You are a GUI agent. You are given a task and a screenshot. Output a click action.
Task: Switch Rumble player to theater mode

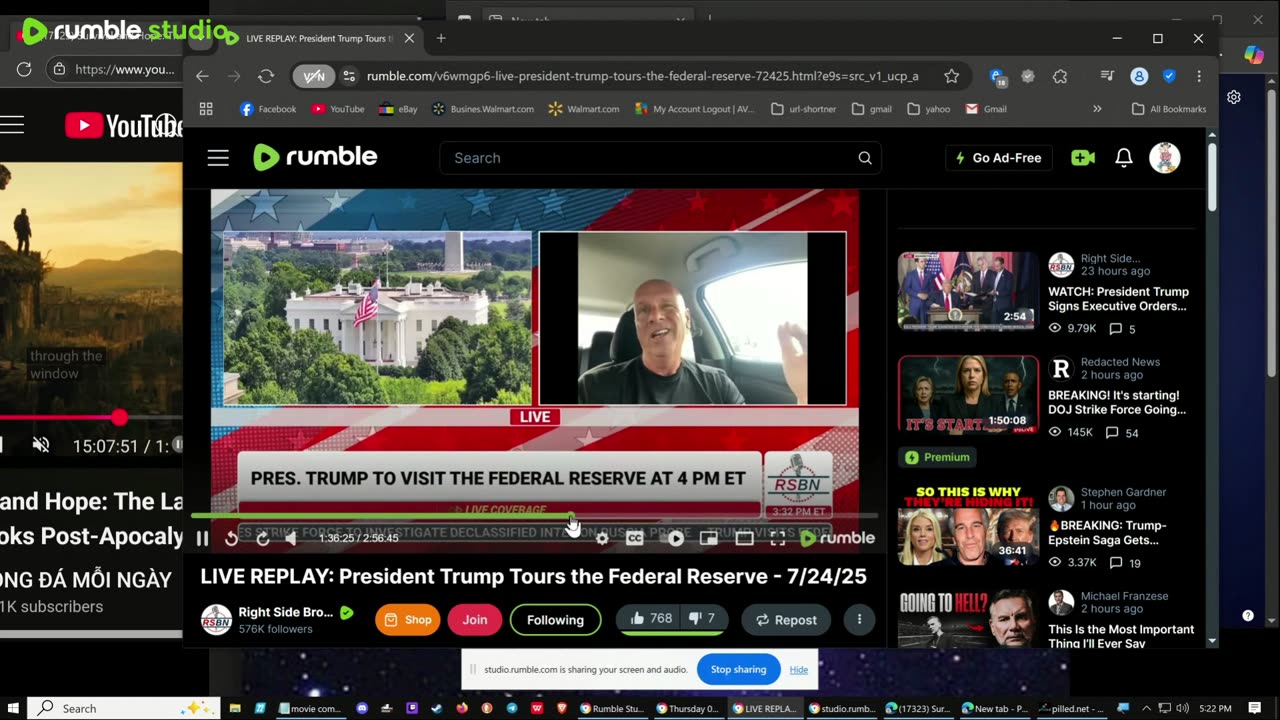pos(744,538)
